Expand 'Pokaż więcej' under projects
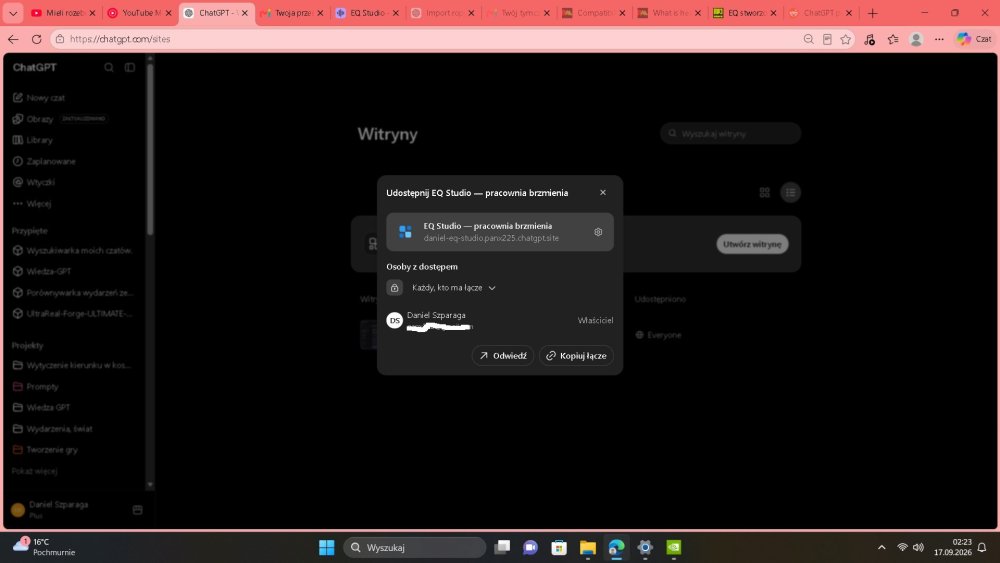Viewport: 1000px width, 563px height. (x=34, y=471)
